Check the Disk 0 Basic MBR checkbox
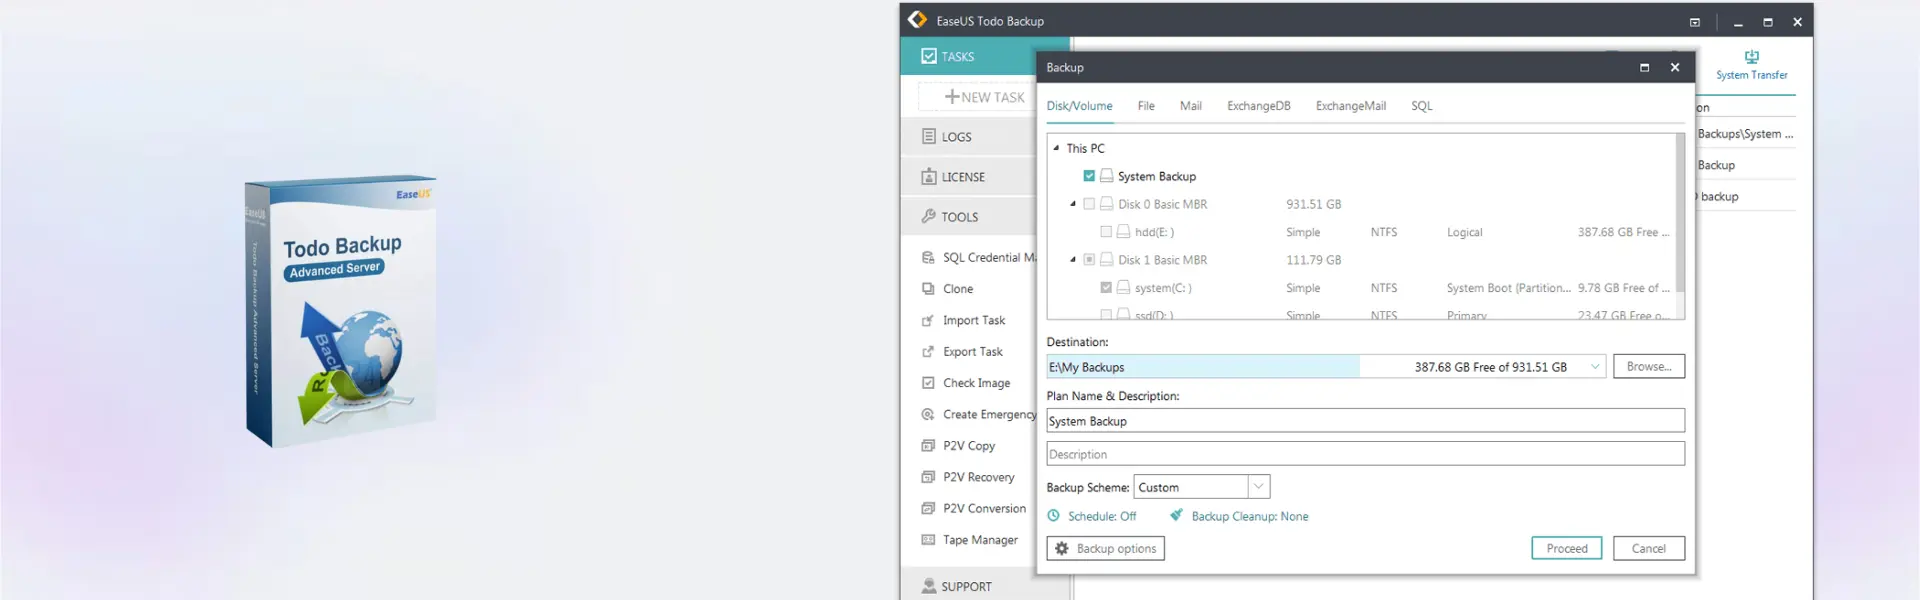Viewport: 1920px width, 600px height. point(1089,204)
